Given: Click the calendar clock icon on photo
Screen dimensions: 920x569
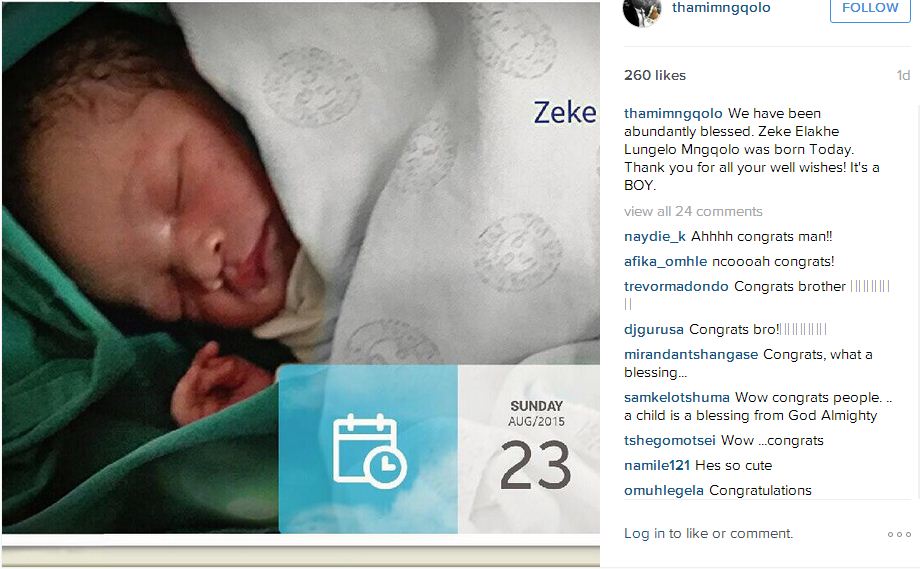Looking at the screenshot, I should 369,451.
